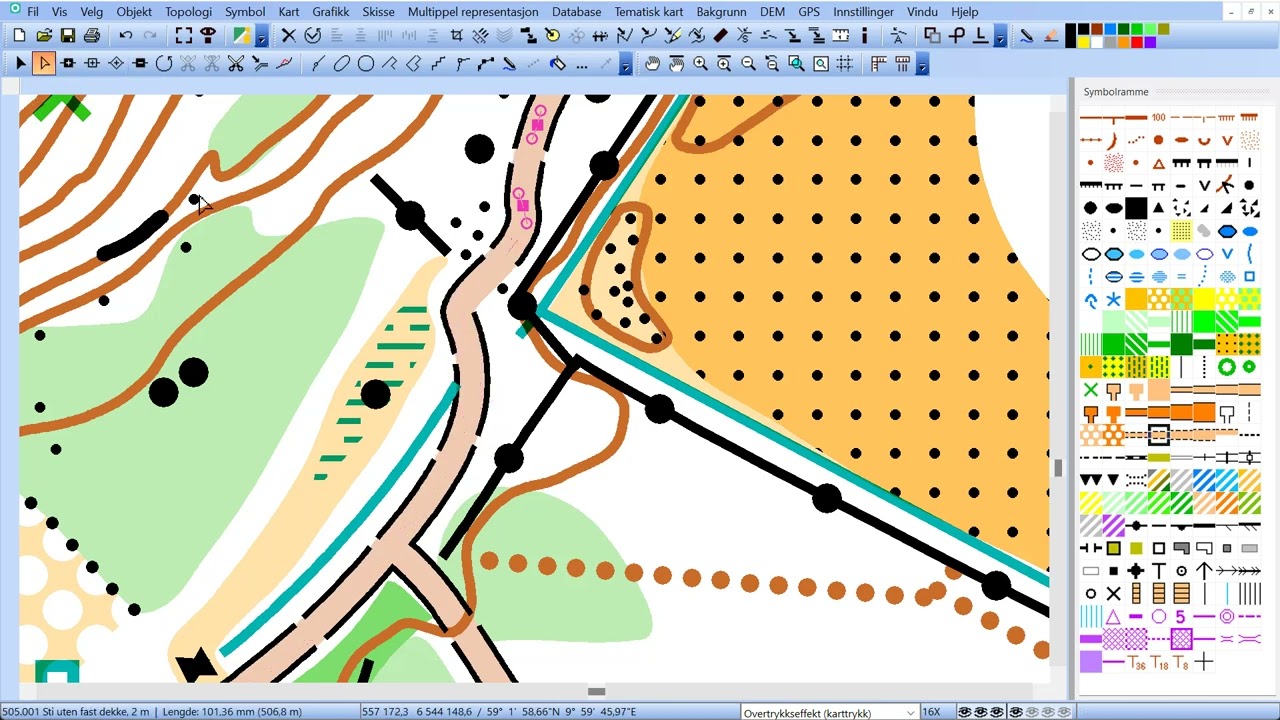Pick the yellow color swatch
Viewport: 1280px width, 720px height.
pyautogui.click(x=1083, y=42)
